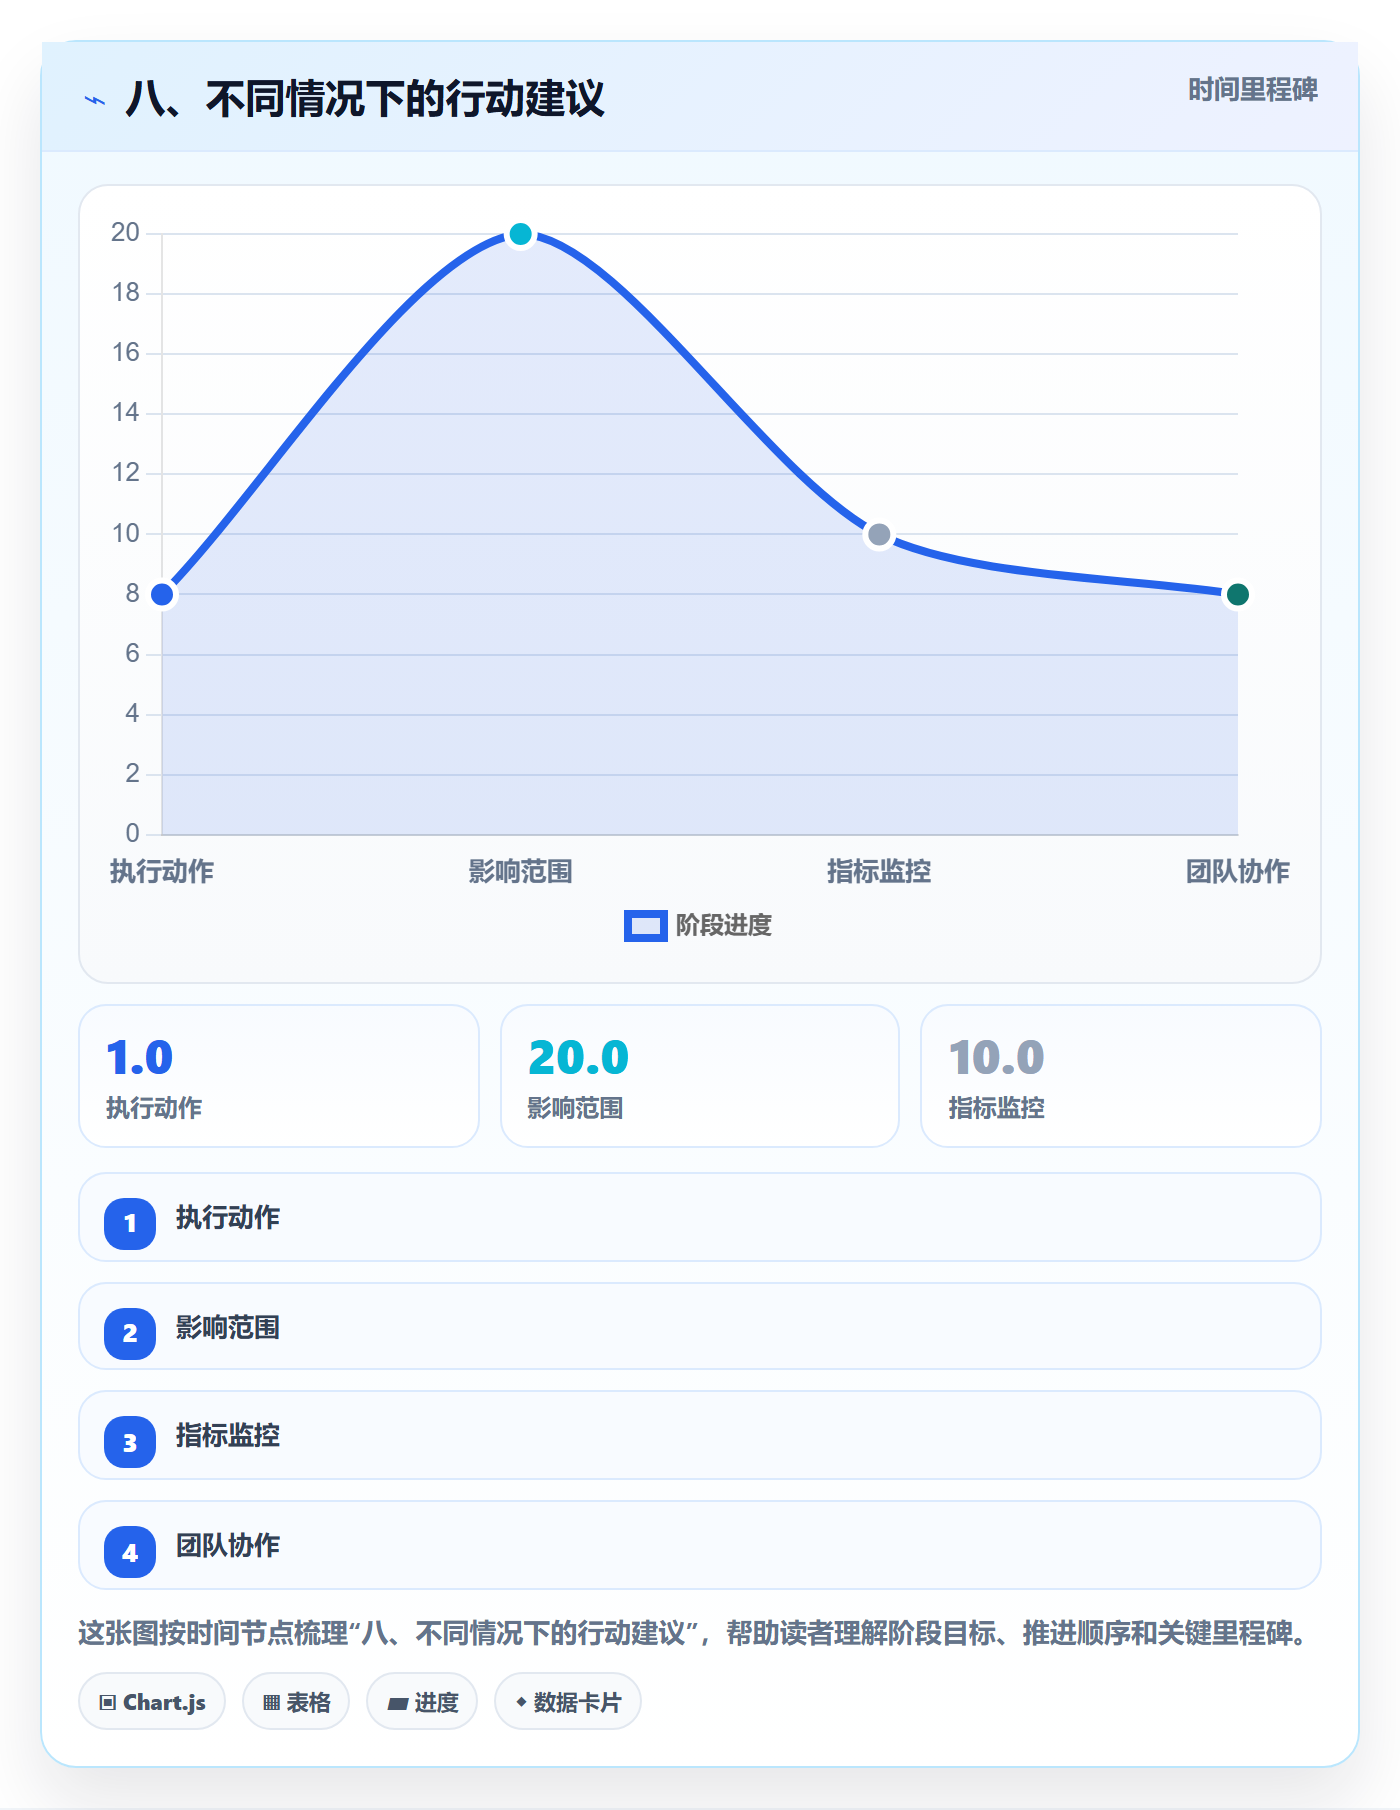The width and height of the screenshot is (1400, 1810).
Task: Click the 影响范围 x-axis label under the chart
Action: pyautogui.click(x=520, y=871)
